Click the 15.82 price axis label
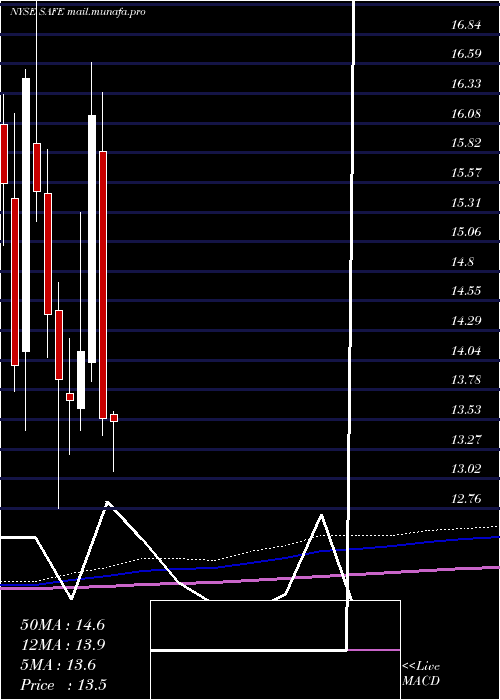This screenshot has width=500, height=700. [466, 143]
